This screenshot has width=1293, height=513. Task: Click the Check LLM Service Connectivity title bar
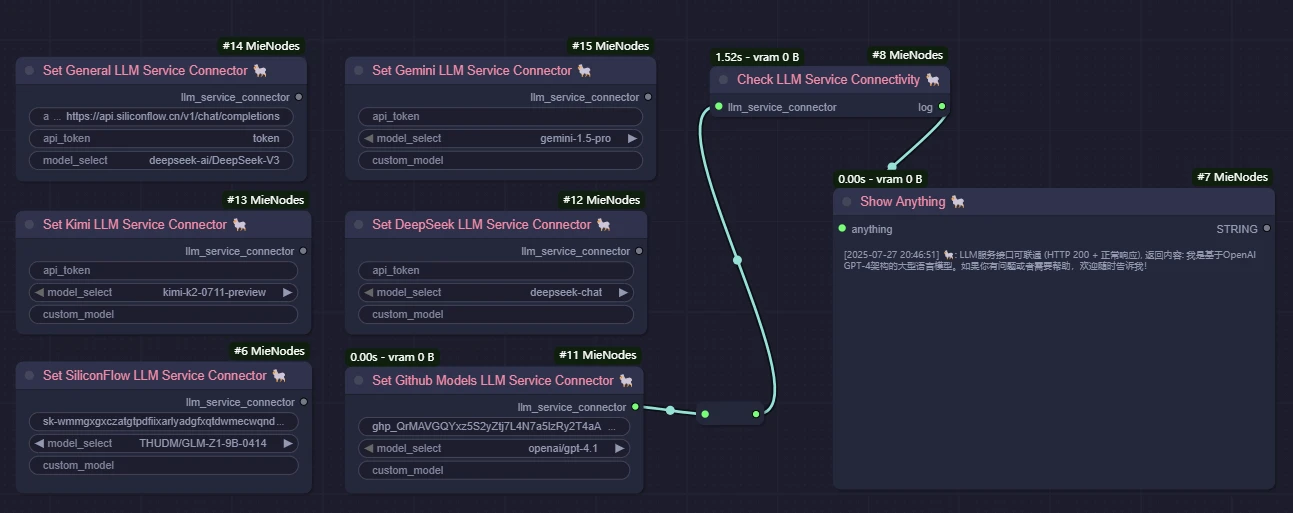point(830,79)
